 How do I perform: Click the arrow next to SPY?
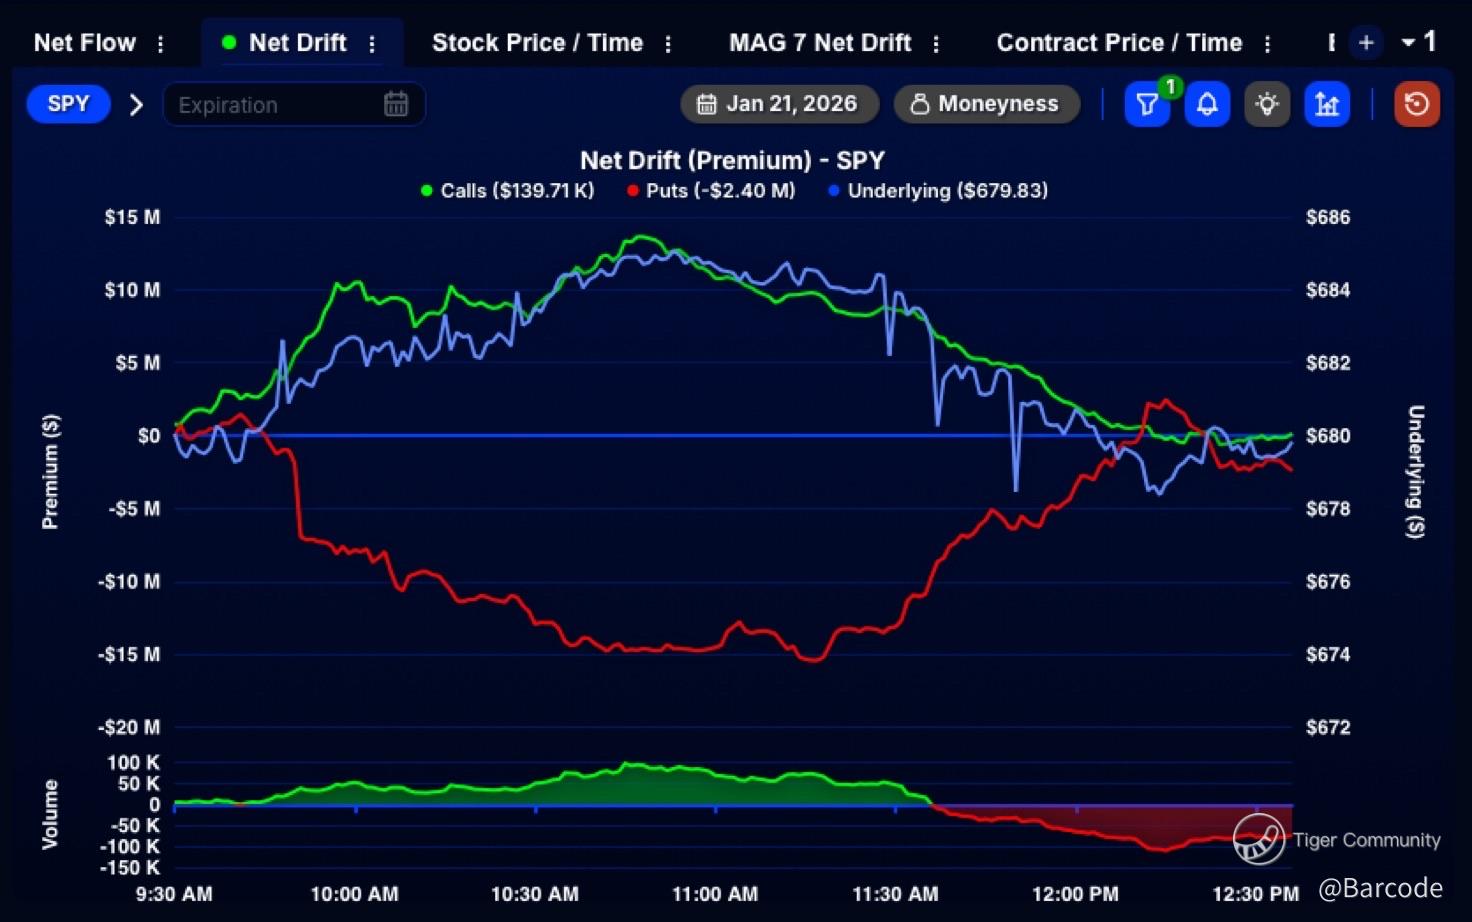[137, 104]
